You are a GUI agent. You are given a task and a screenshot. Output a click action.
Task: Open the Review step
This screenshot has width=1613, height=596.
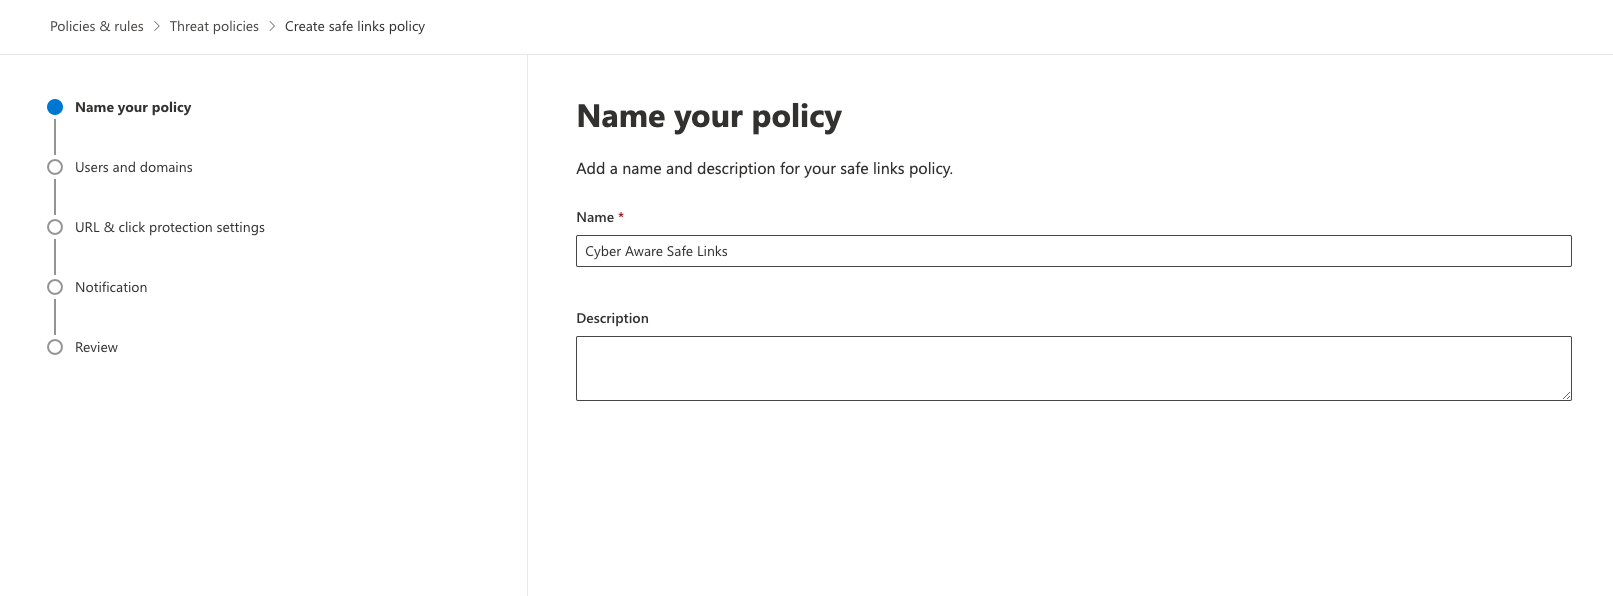click(96, 347)
